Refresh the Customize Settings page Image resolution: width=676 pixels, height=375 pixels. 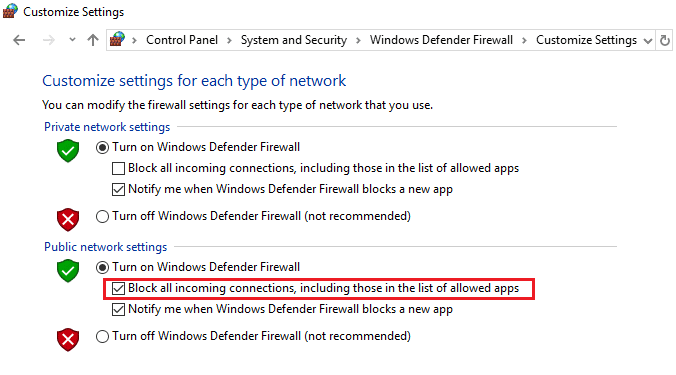tap(665, 41)
